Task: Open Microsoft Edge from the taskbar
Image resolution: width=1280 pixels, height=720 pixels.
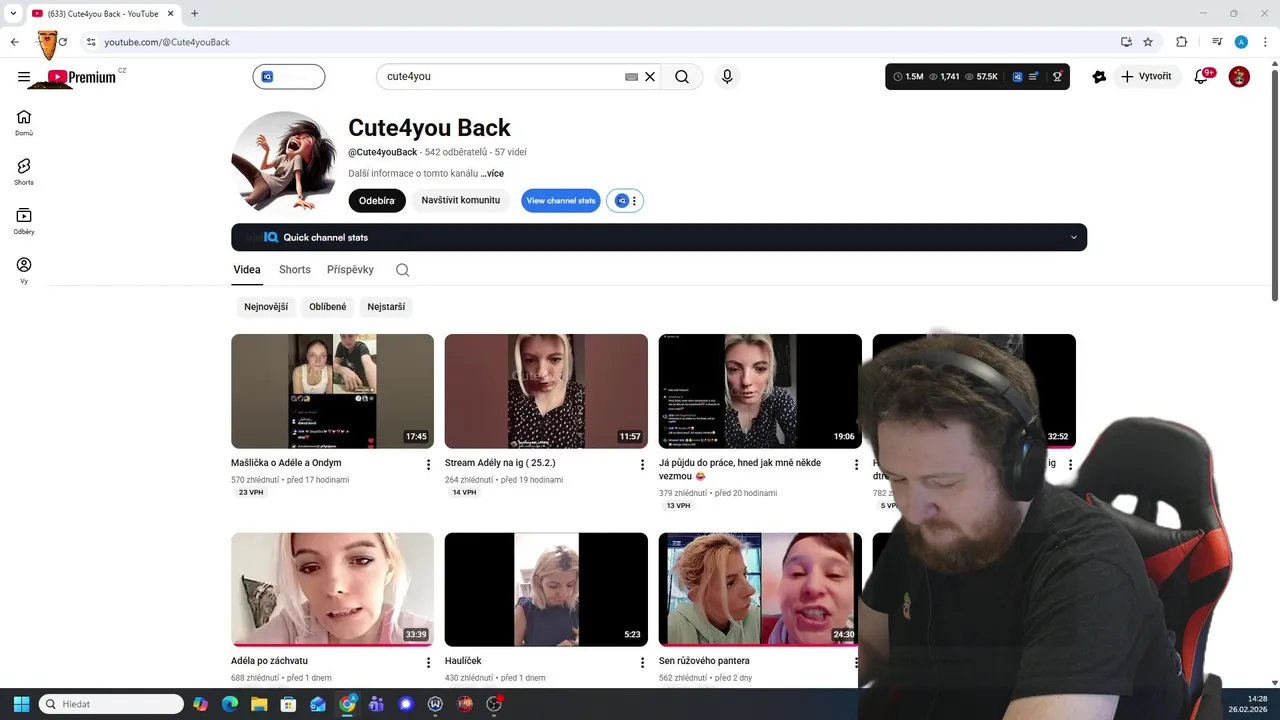Action: pos(230,704)
